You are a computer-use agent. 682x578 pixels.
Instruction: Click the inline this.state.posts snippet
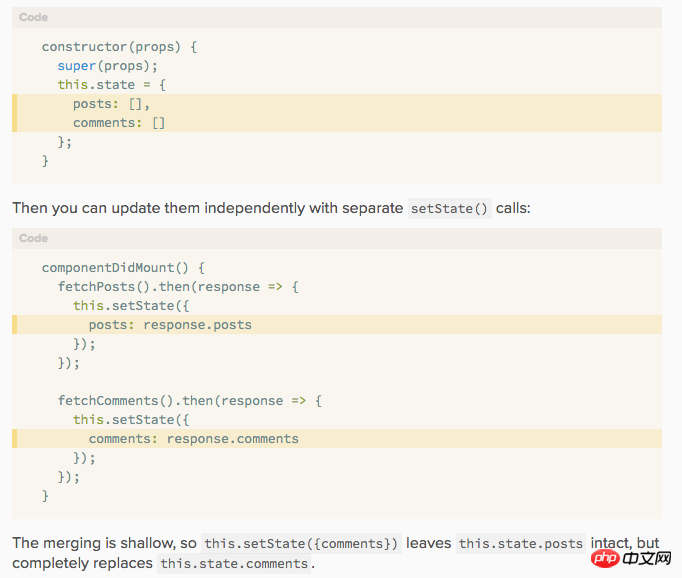click(x=520, y=544)
